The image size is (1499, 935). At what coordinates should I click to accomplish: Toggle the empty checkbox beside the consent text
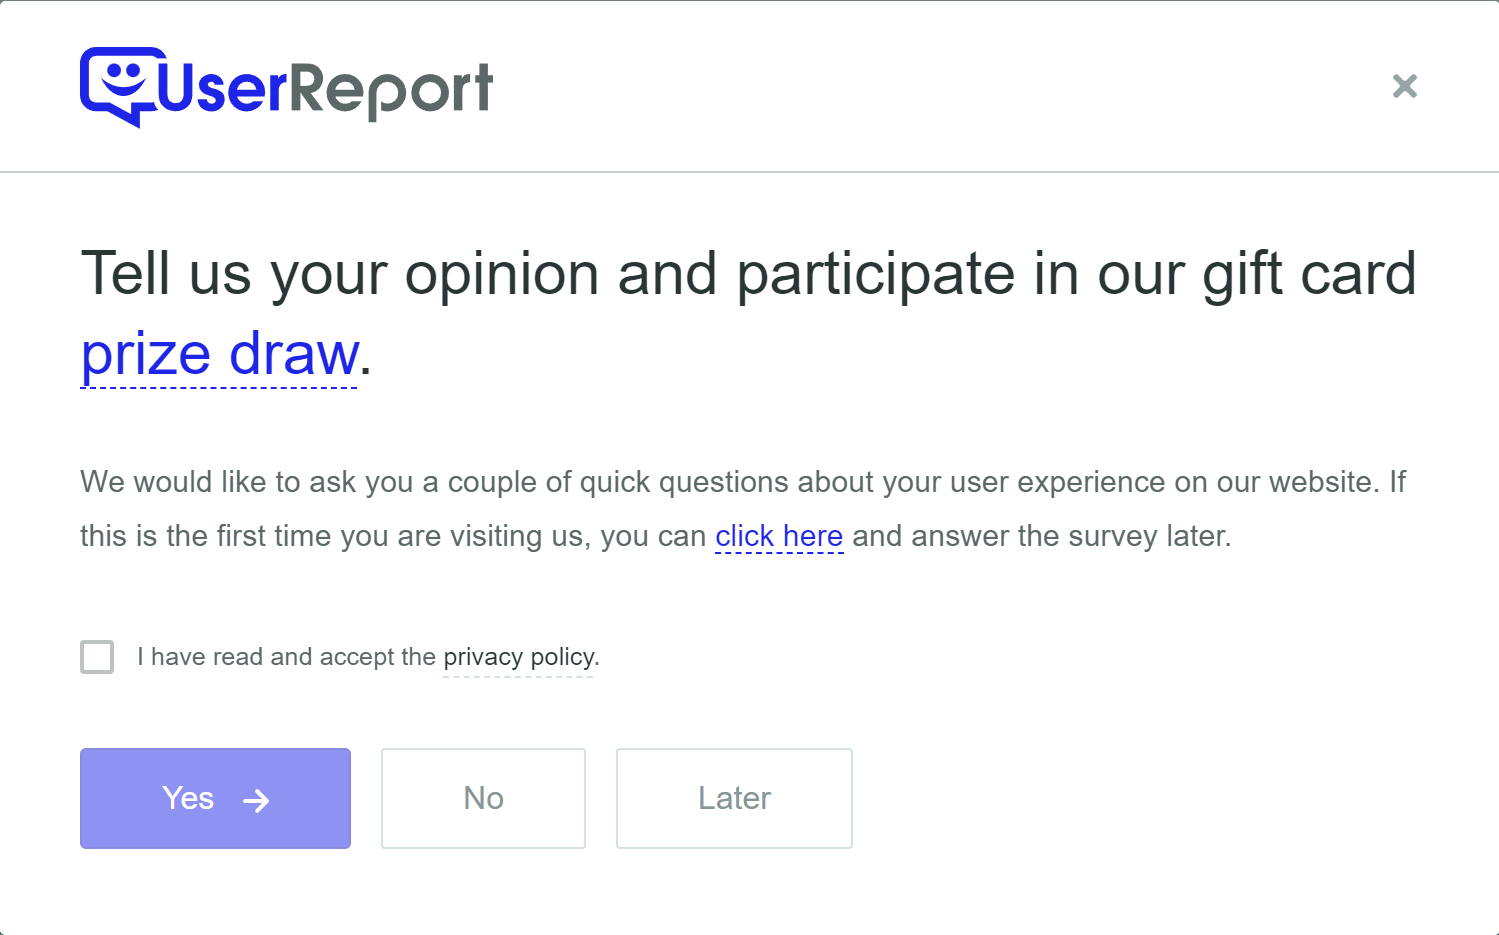[x=97, y=657]
